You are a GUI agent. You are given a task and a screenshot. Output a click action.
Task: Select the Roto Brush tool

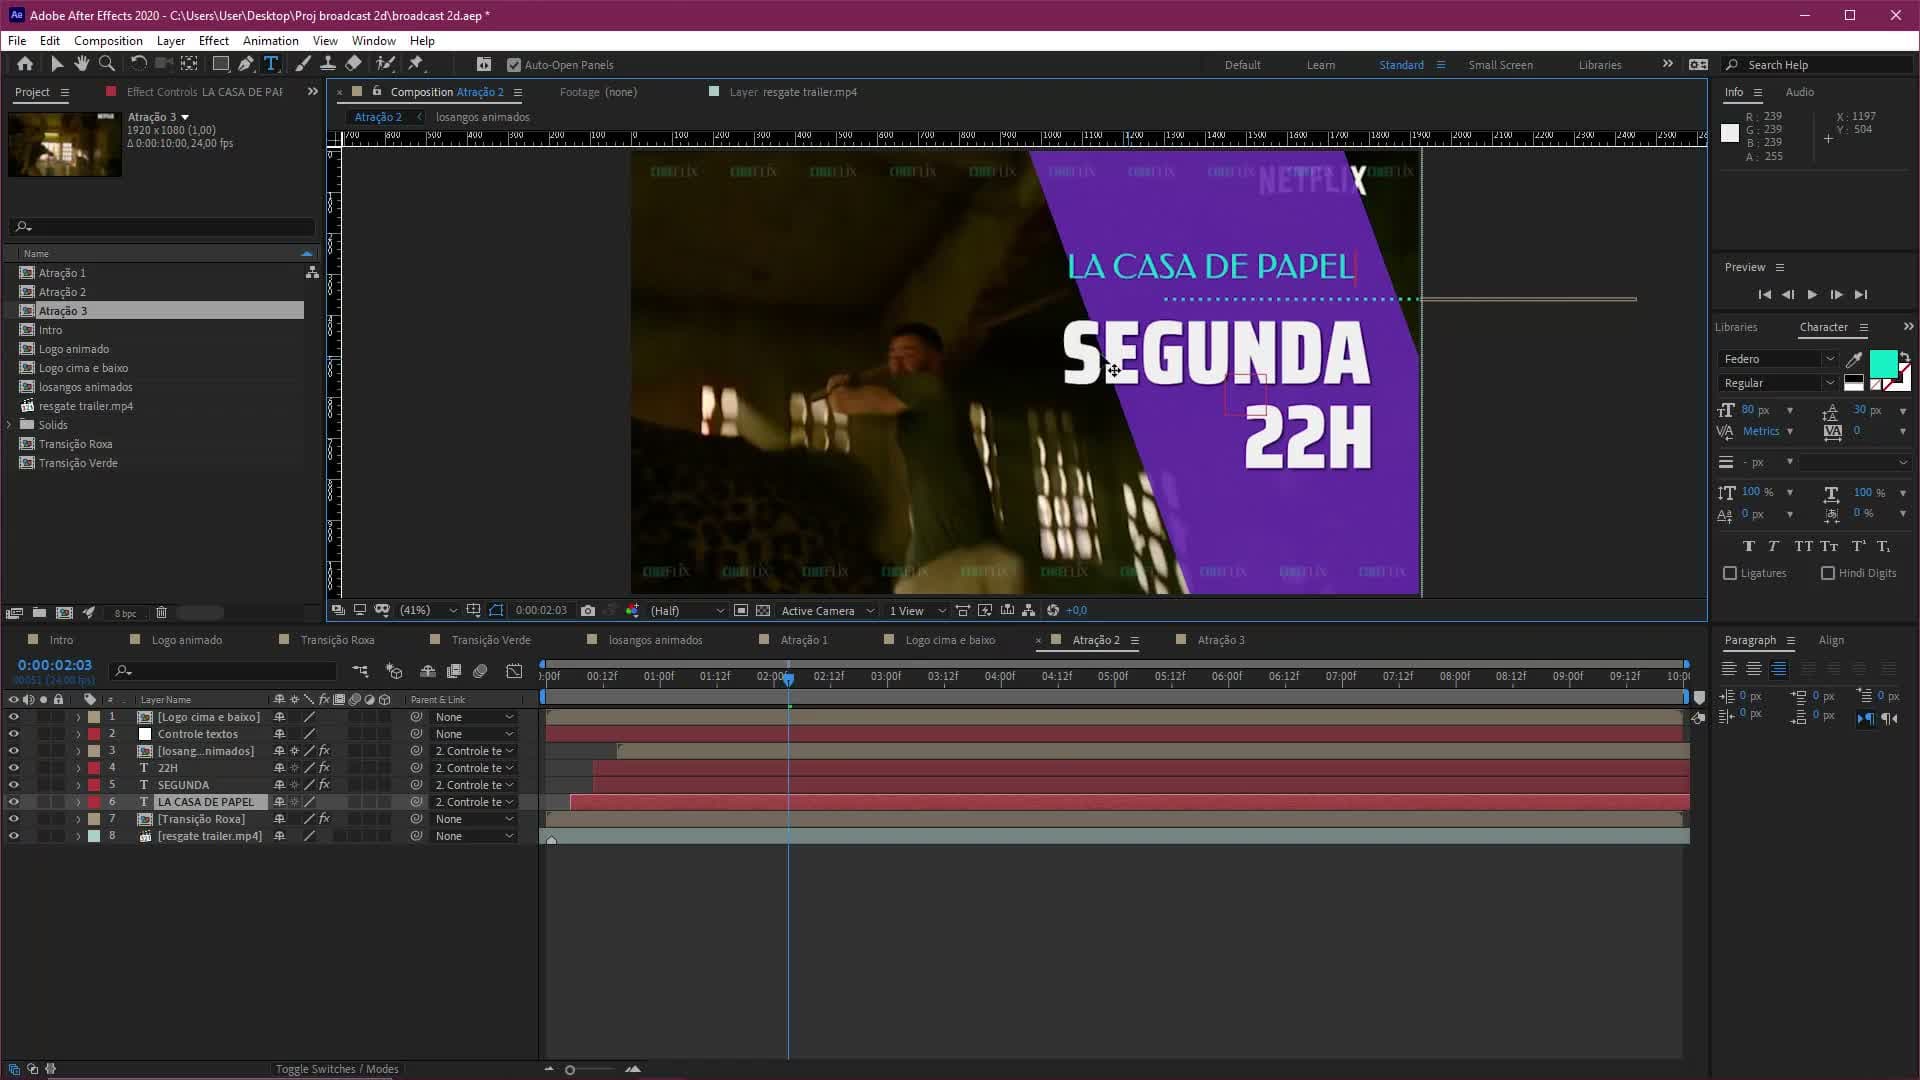pos(385,64)
